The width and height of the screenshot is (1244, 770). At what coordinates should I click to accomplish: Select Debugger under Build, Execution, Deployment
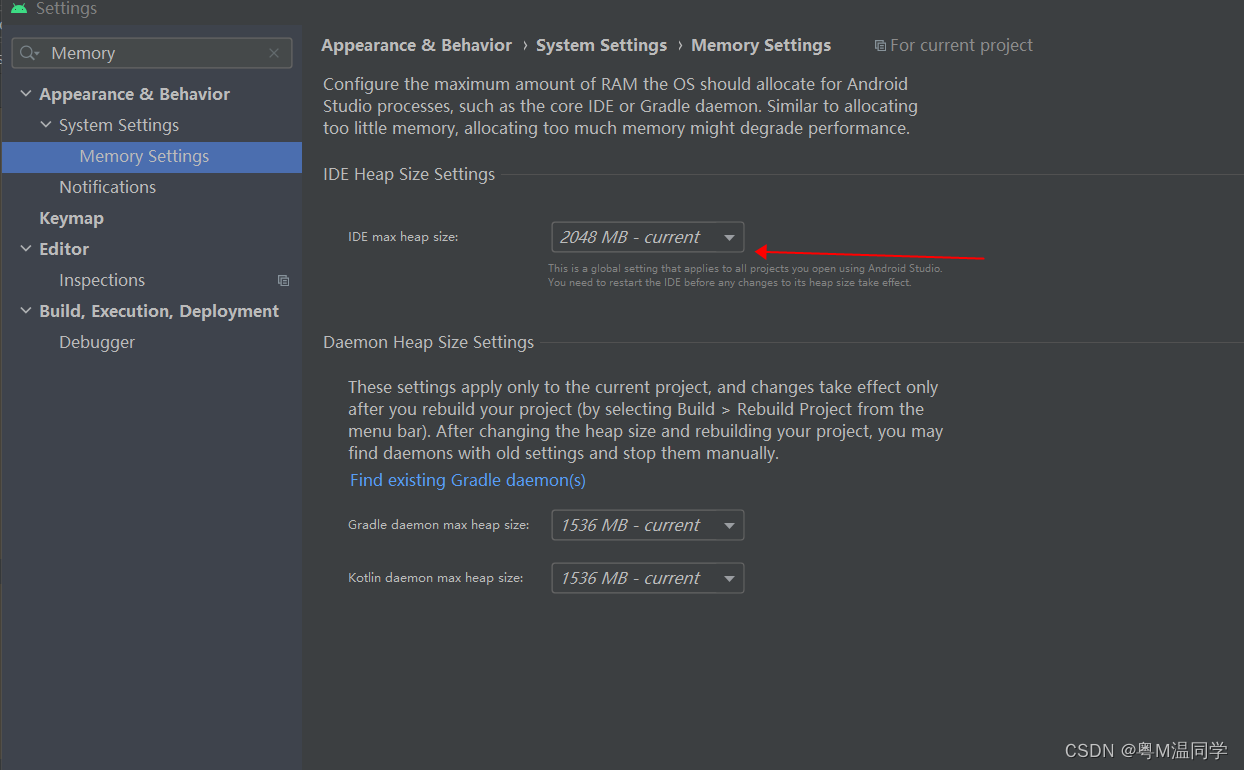pyautogui.click(x=97, y=342)
